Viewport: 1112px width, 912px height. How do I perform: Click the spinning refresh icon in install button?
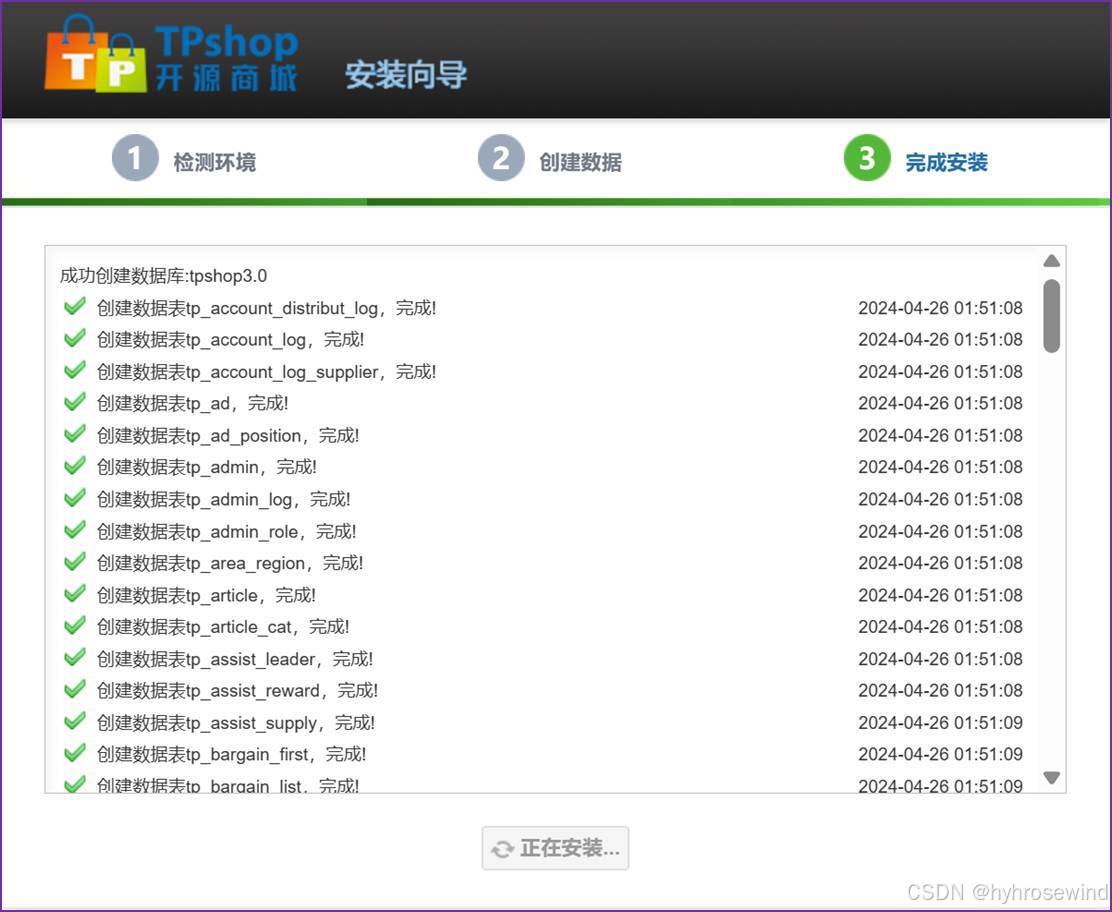pos(503,849)
